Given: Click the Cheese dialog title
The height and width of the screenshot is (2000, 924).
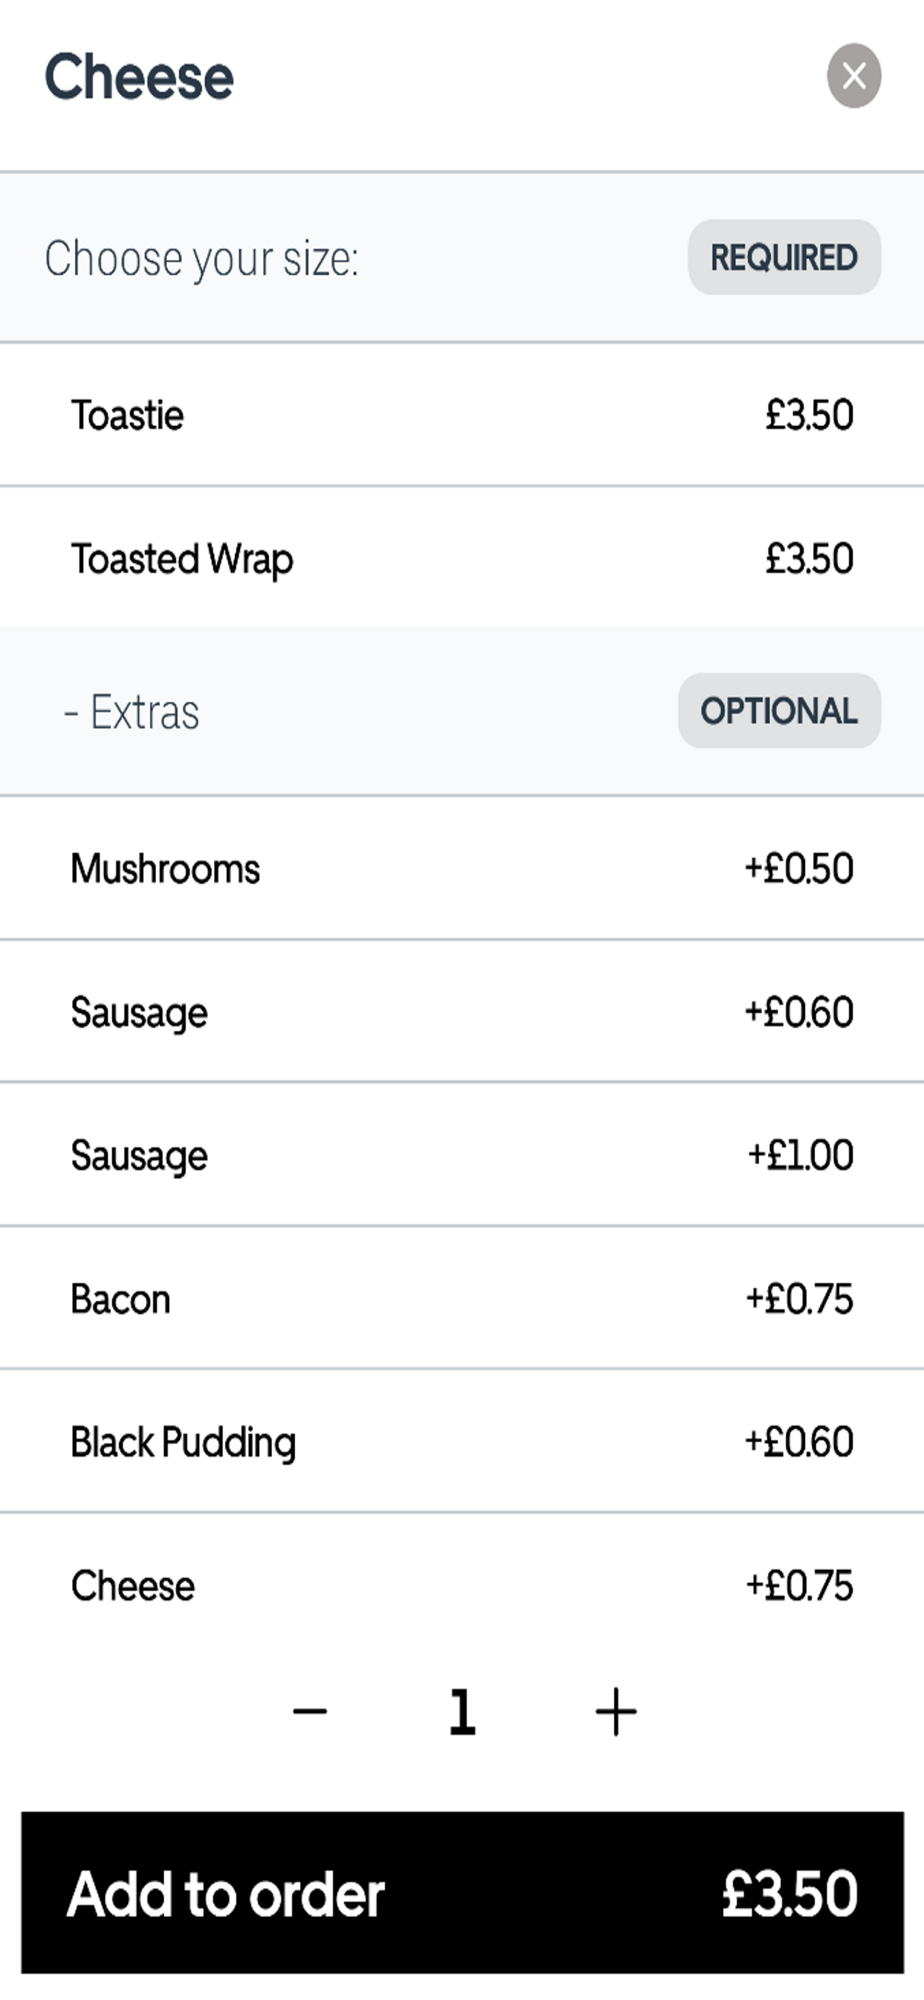Looking at the screenshot, I should coord(139,77).
